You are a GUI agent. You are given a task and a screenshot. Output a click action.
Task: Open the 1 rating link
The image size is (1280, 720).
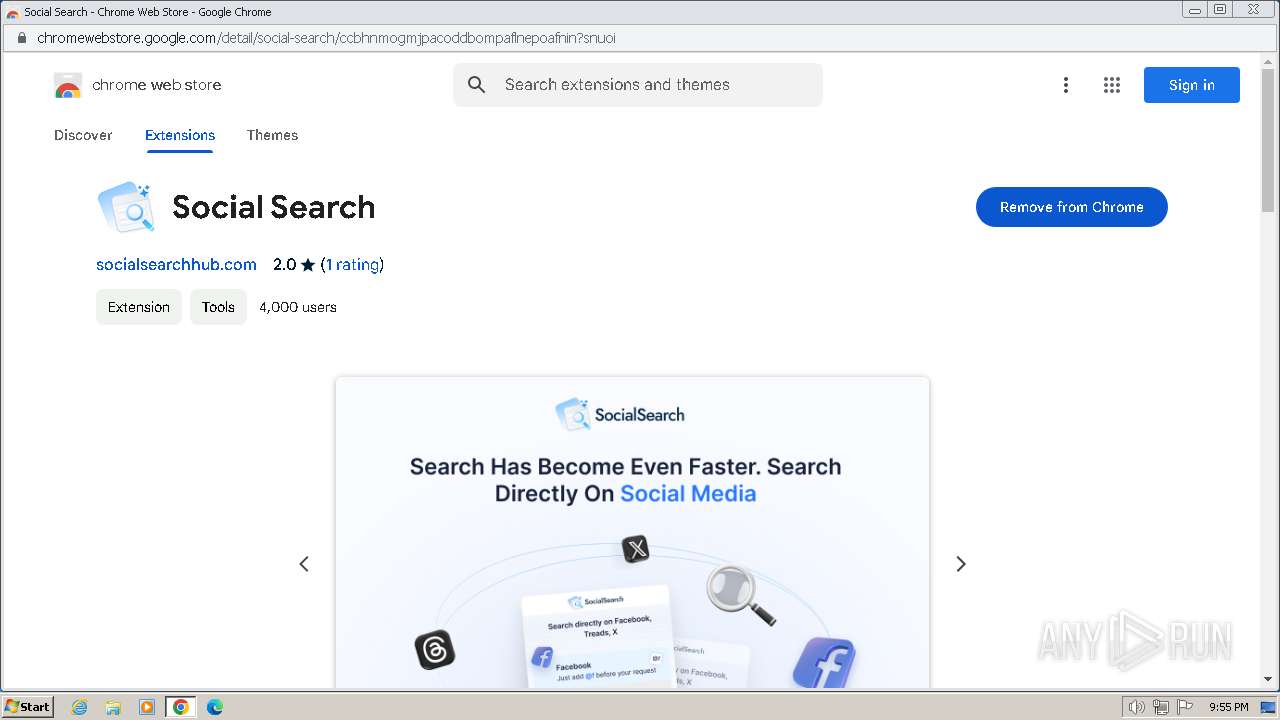click(352, 265)
